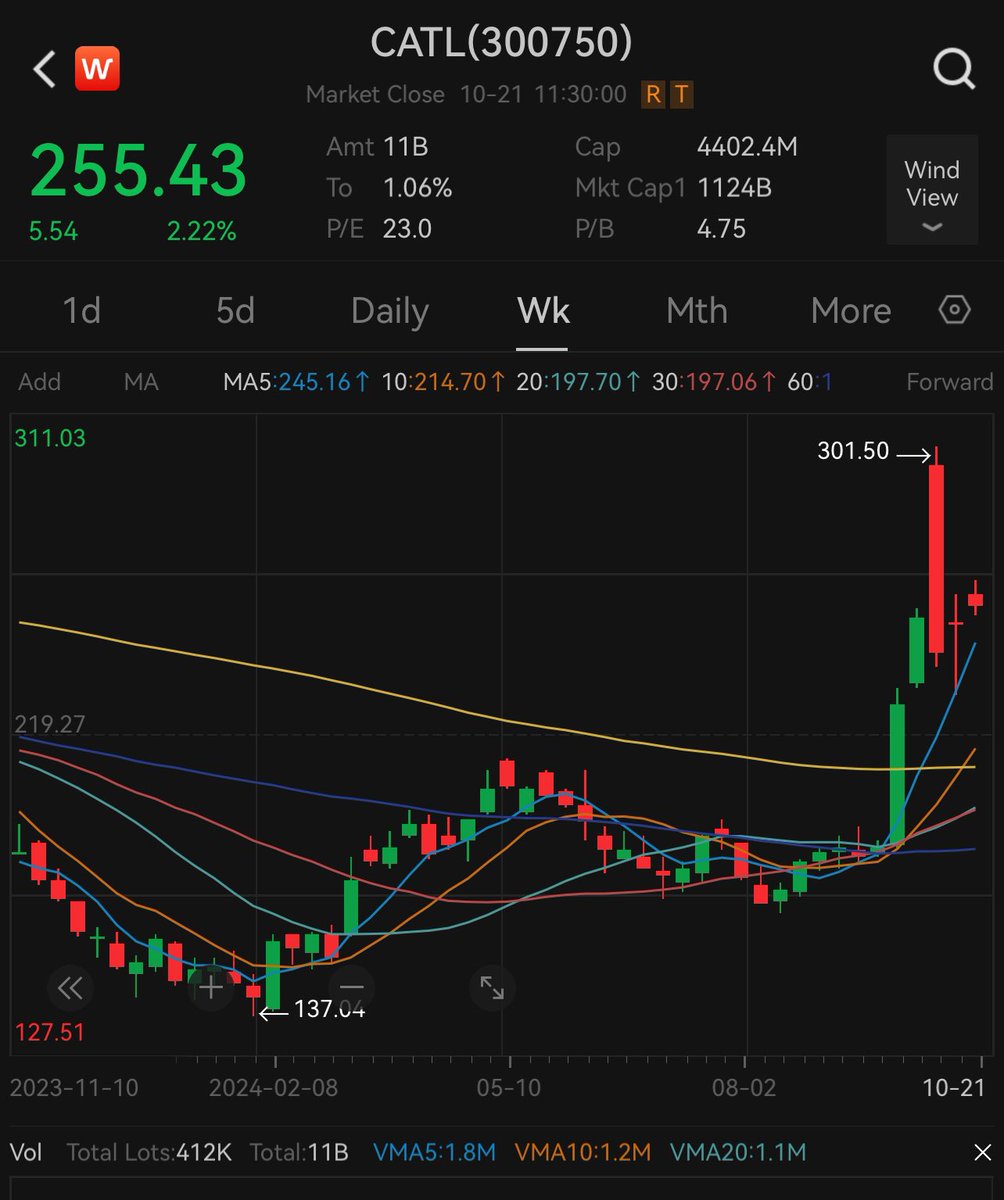This screenshot has height=1200, width=1004.
Task: Click the CATL(300750) title
Action: point(501,42)
